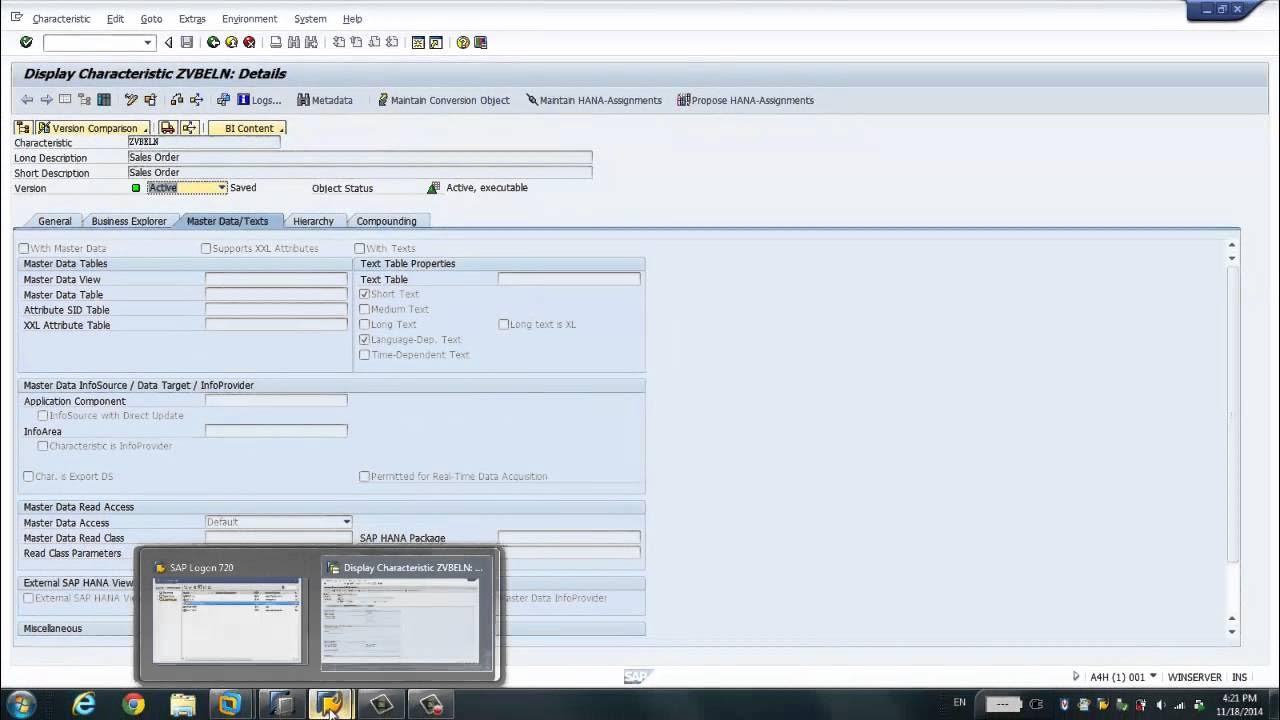Click the yellow Exit icon
The width and height of the screenshot is (1280, 720).
click(x=231, y=42)
